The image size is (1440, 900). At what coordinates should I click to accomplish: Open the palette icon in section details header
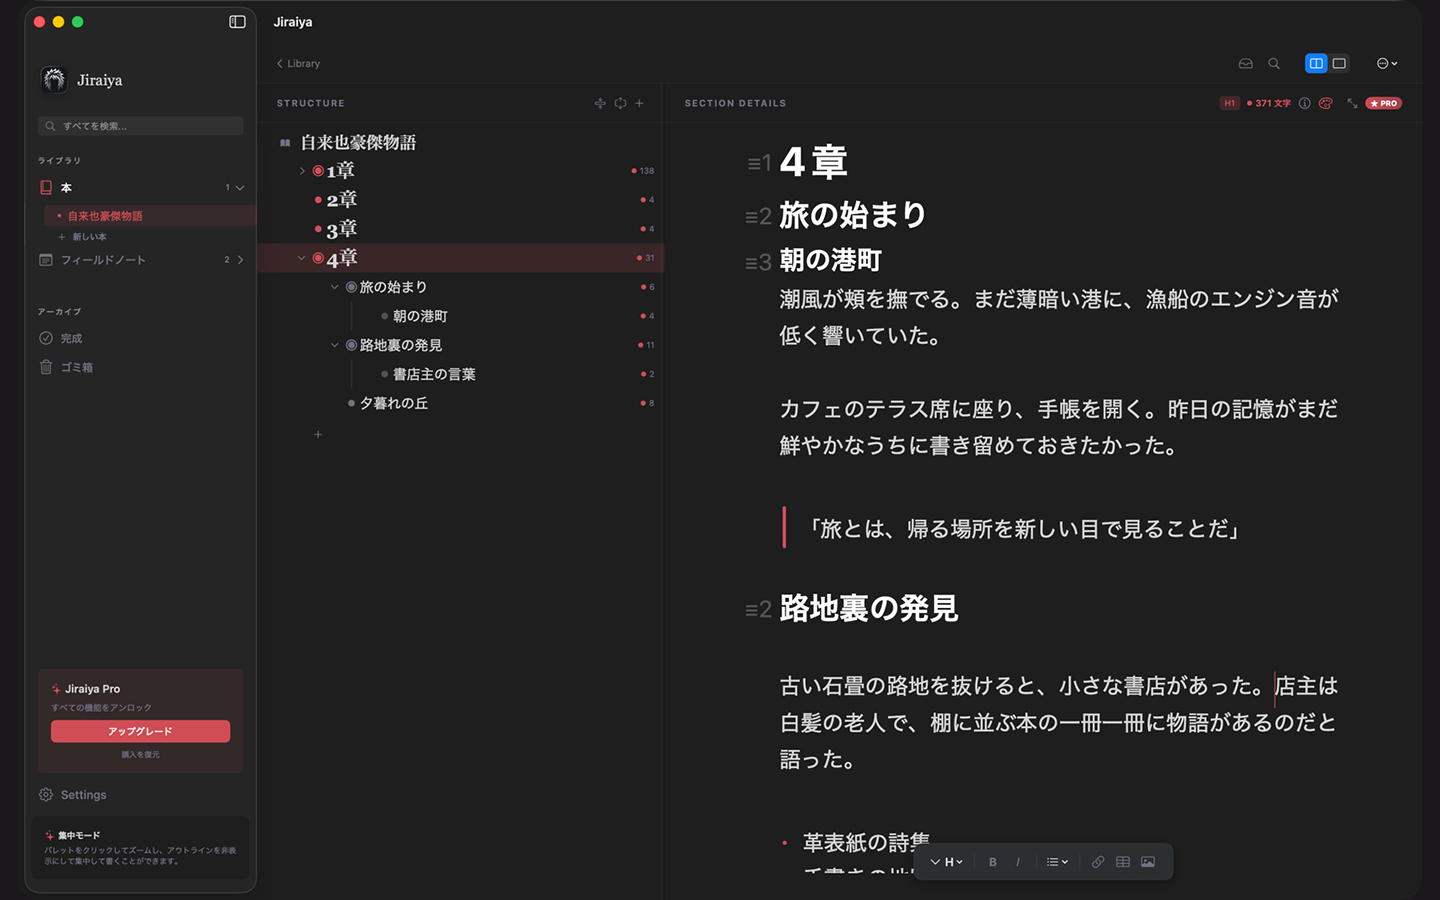coord(1326,103)
